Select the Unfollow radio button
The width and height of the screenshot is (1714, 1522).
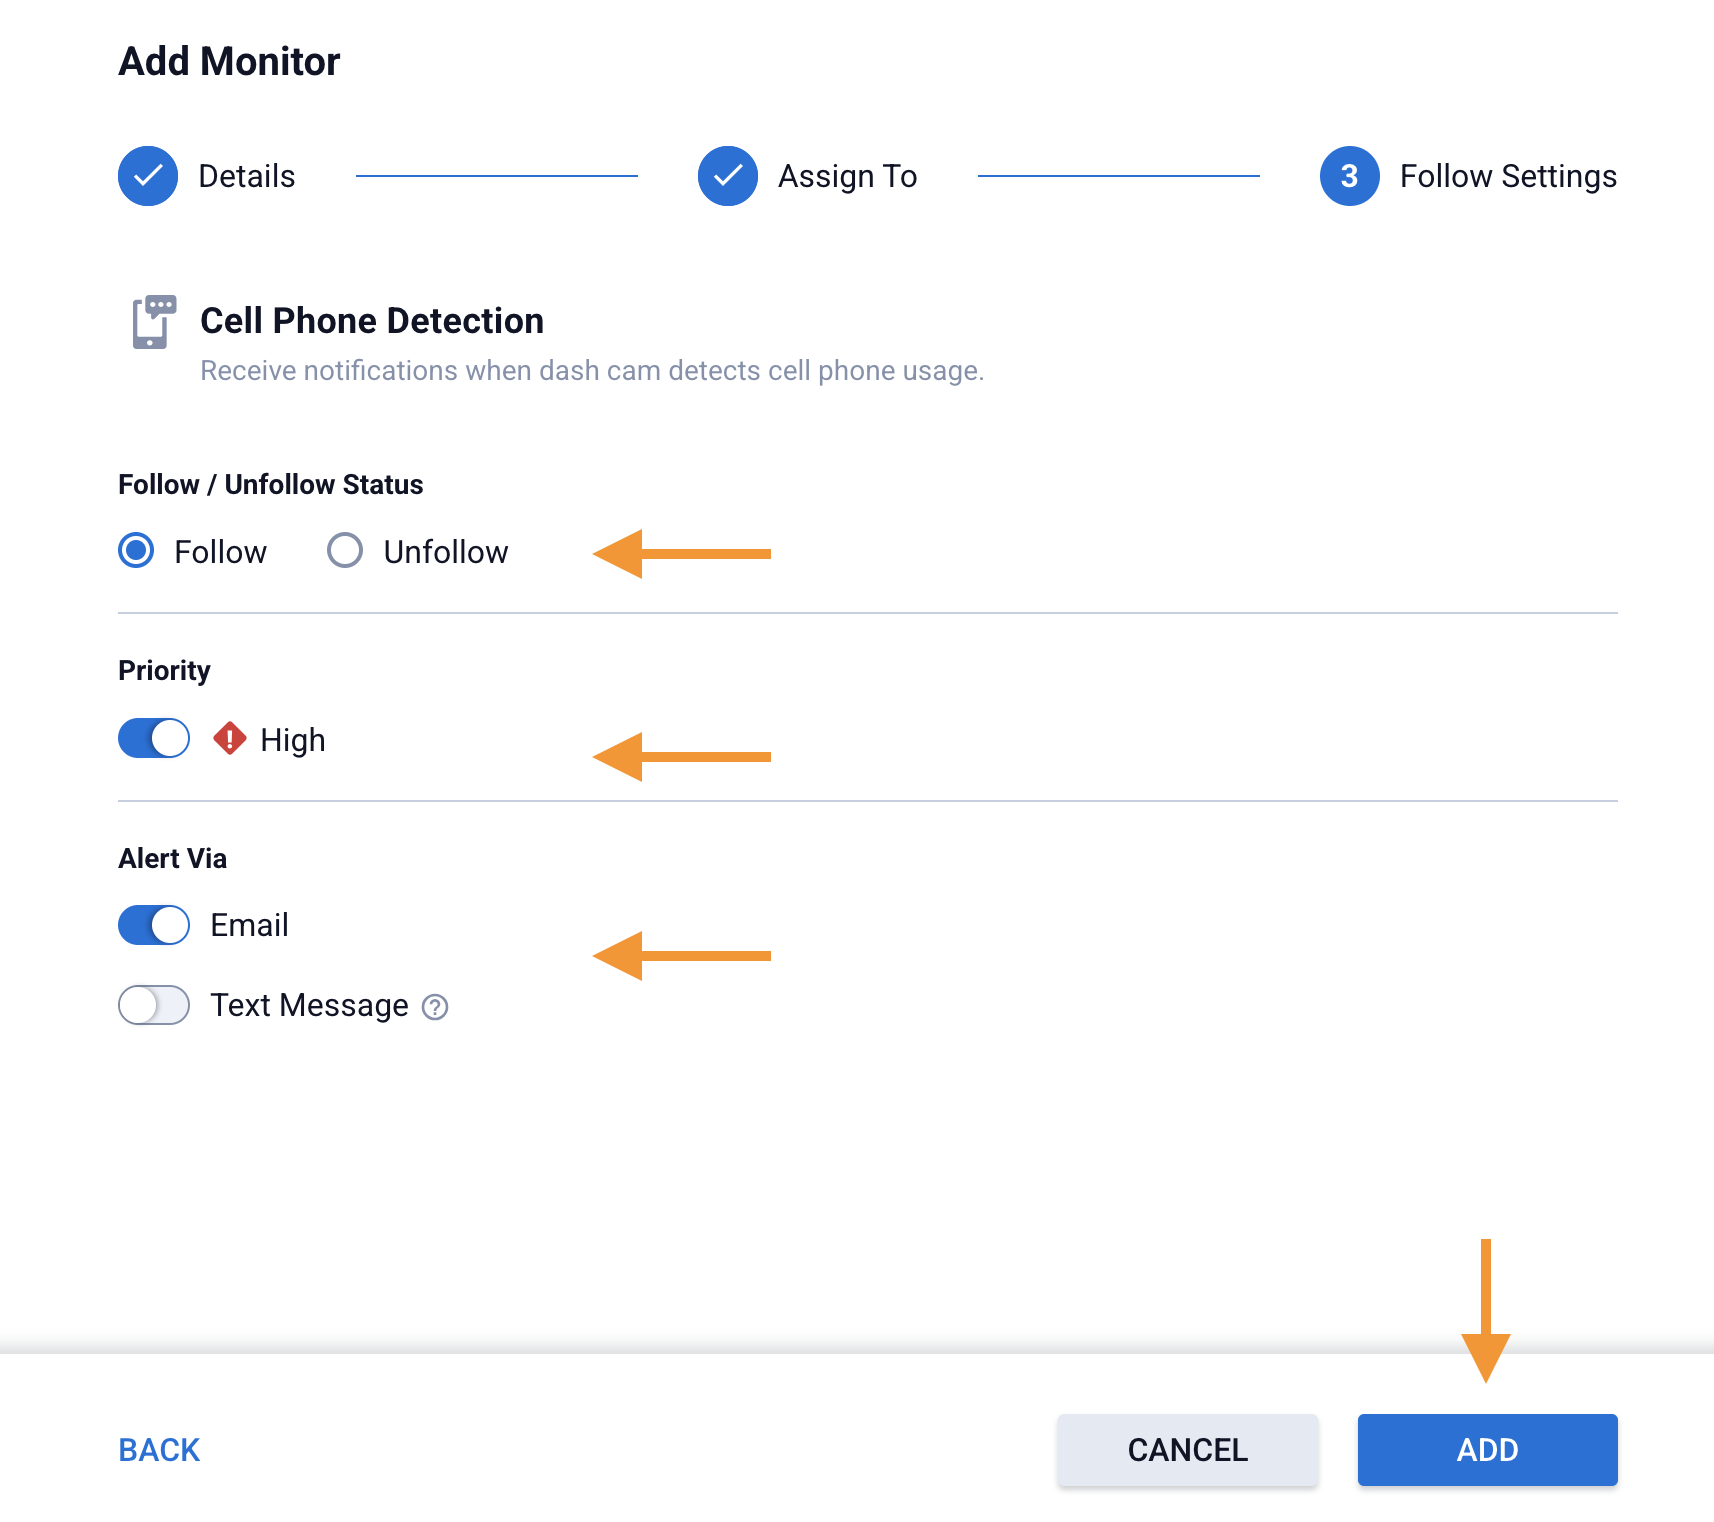click(345, 551)
